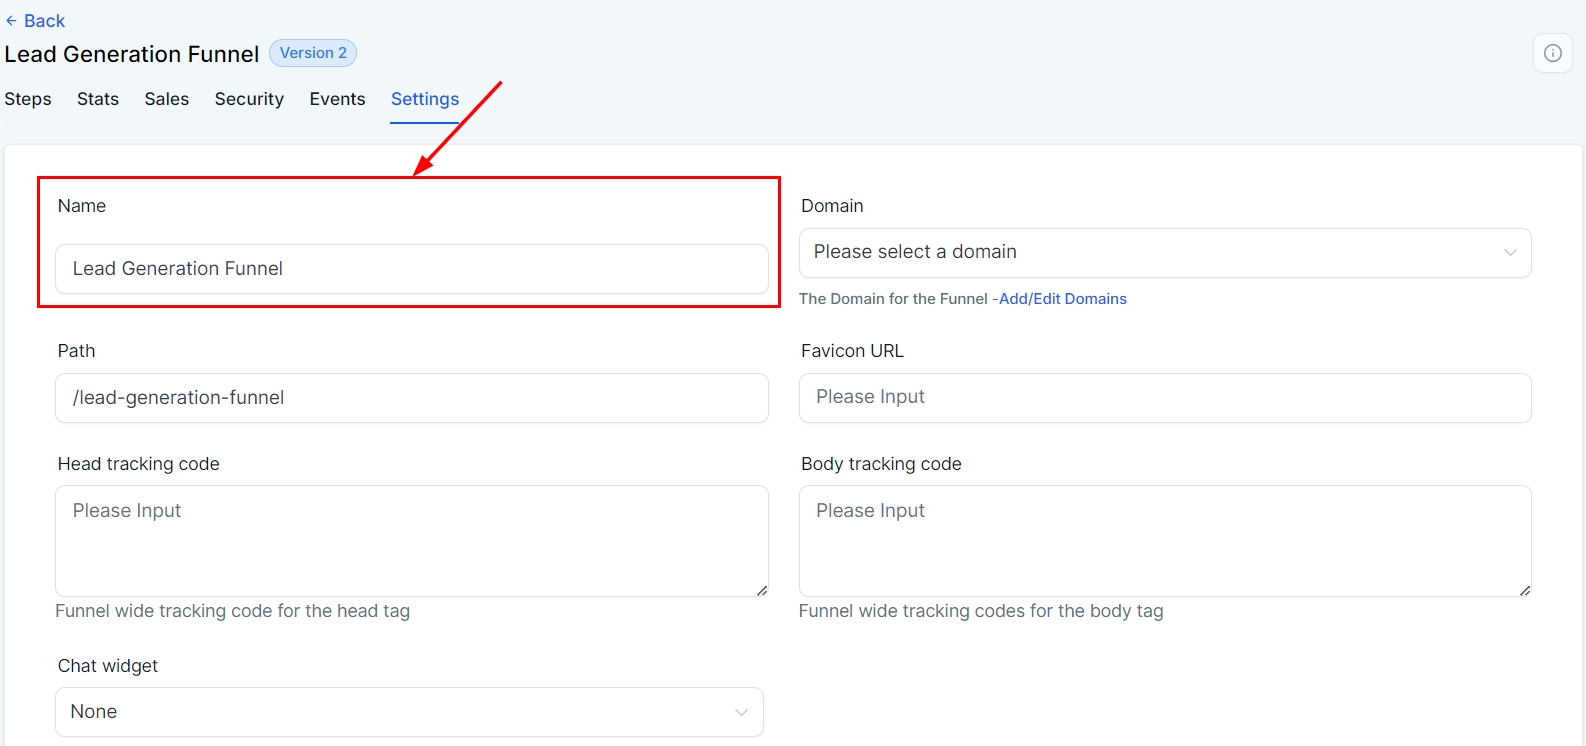Expand the Chat widget dropdown chevron
Screen dimensions: 1586x746
[x=741, y=712]
